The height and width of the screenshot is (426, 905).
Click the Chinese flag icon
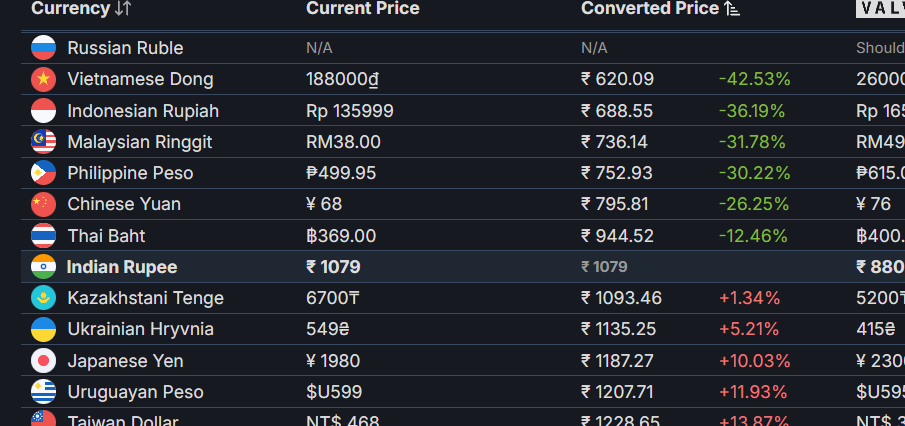click(x=43, y=204)
